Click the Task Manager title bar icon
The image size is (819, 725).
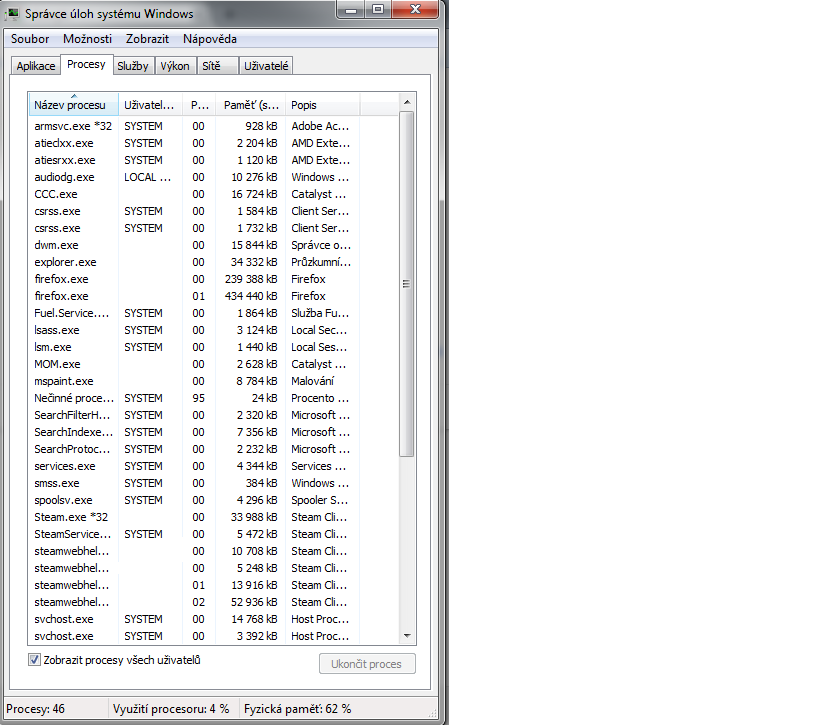pyautogui.click(x=13, y=13)
